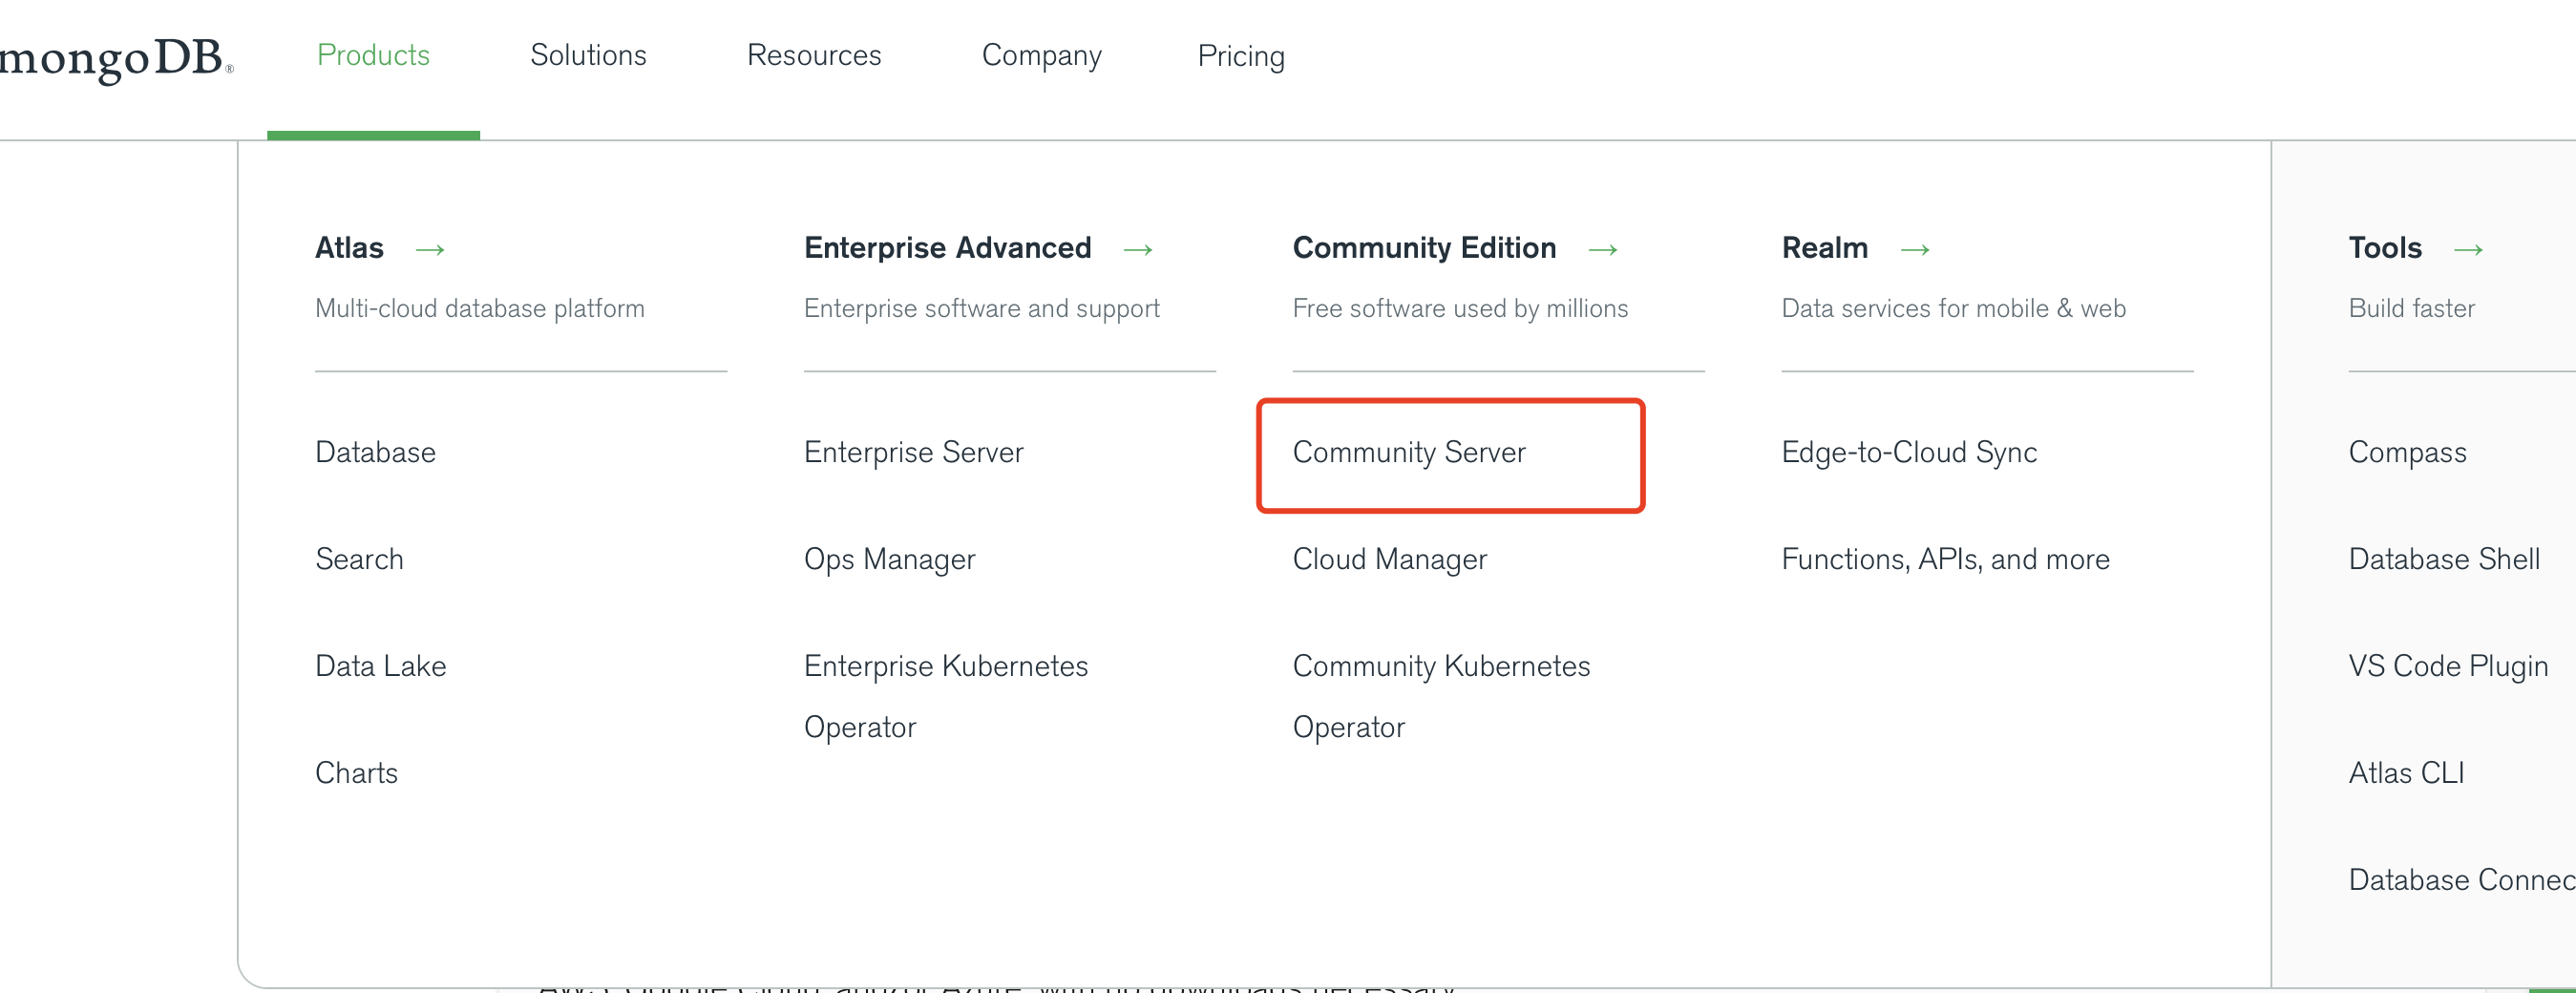The width and height of the screenshot is (2576, 993).
Task: Open Community Kubernetes Operator
Action: pyautogui.click(x=1441, y=697)
